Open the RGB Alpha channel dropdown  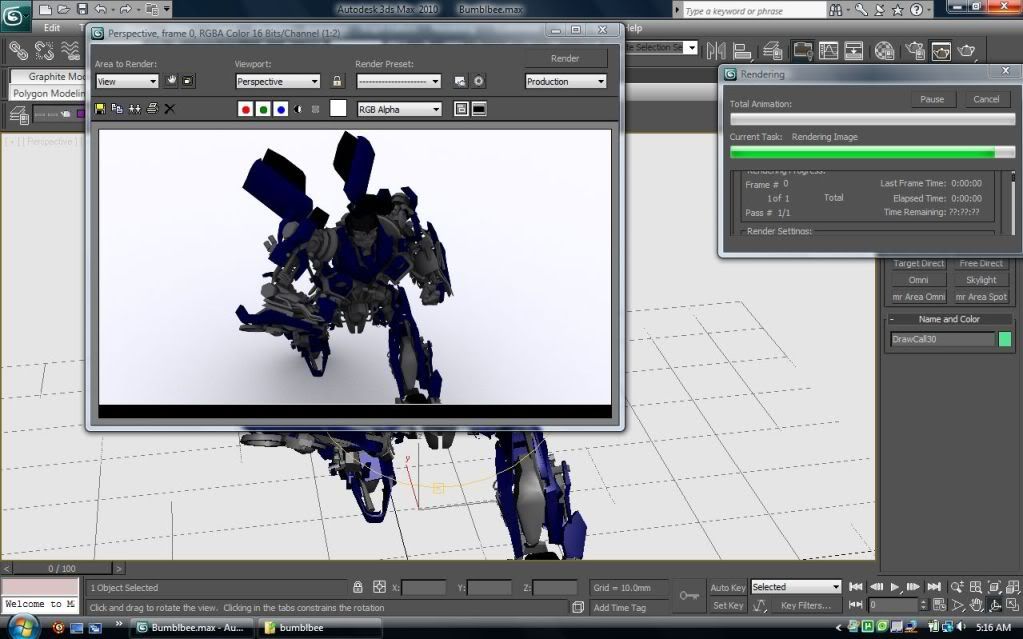click(x=399, y=109)
